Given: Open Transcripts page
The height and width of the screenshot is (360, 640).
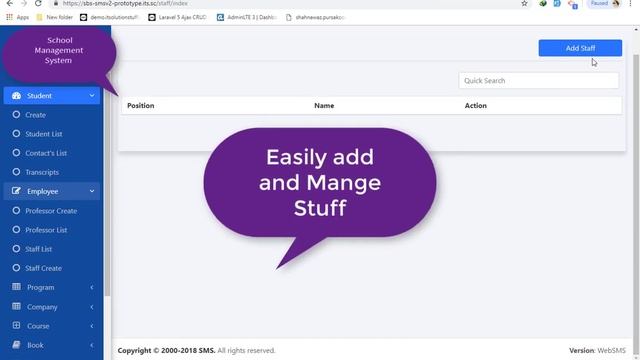Looking at the screenshot, I should coord(42,172).
